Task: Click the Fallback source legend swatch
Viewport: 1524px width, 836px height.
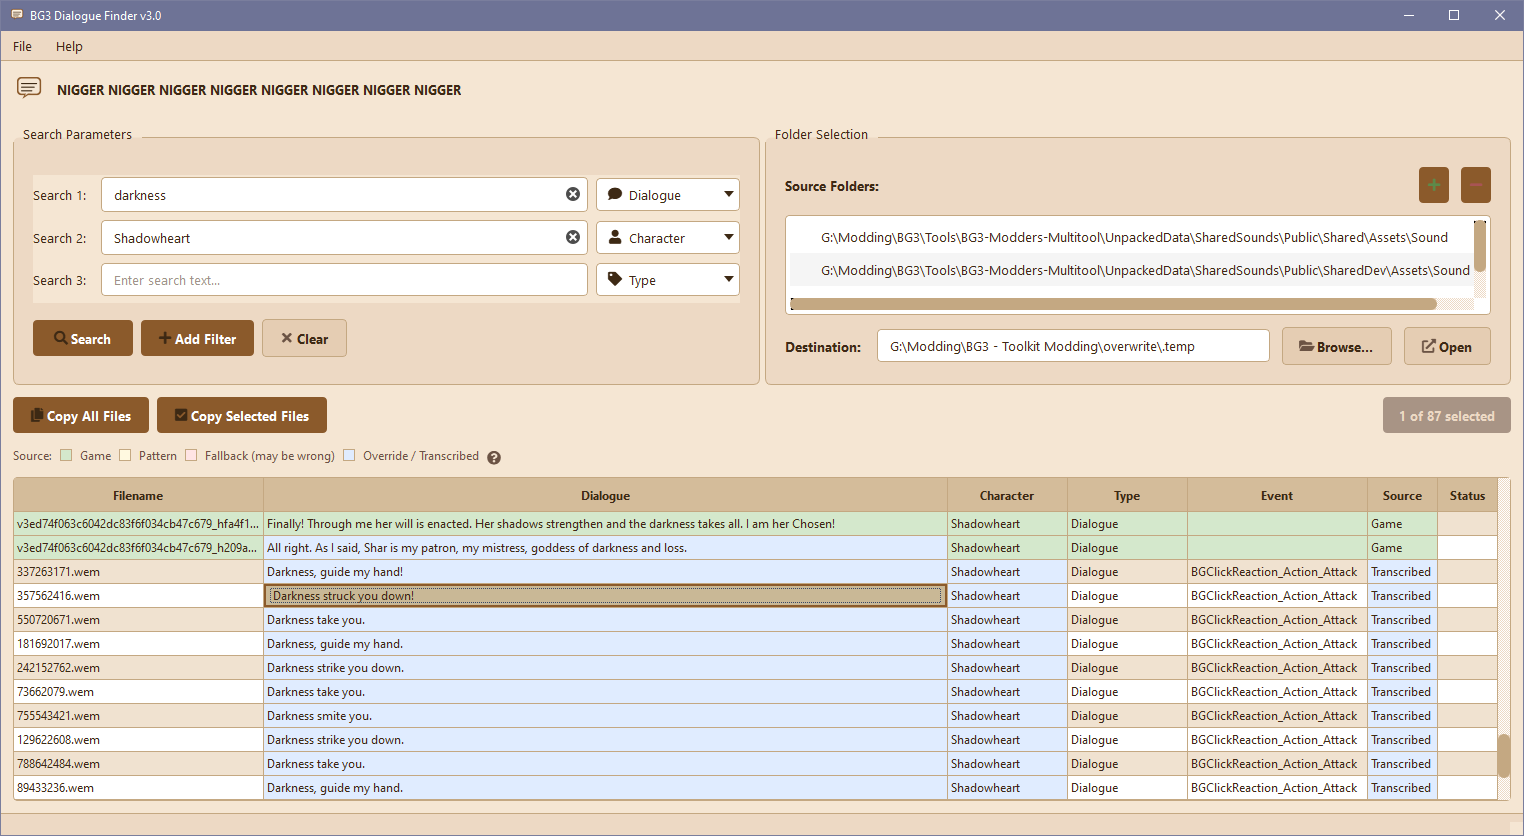Action: pyautogui.click(x=191, y=455)
